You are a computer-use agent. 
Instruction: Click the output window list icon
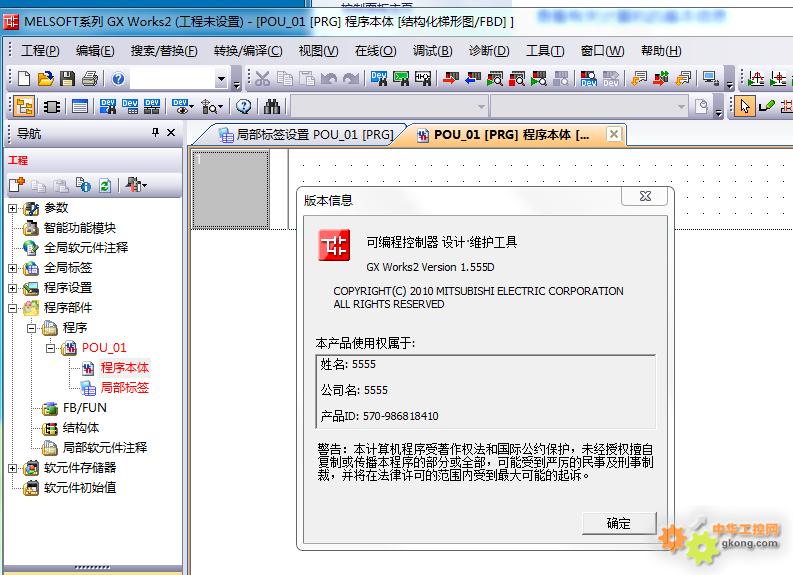point(80,106)
